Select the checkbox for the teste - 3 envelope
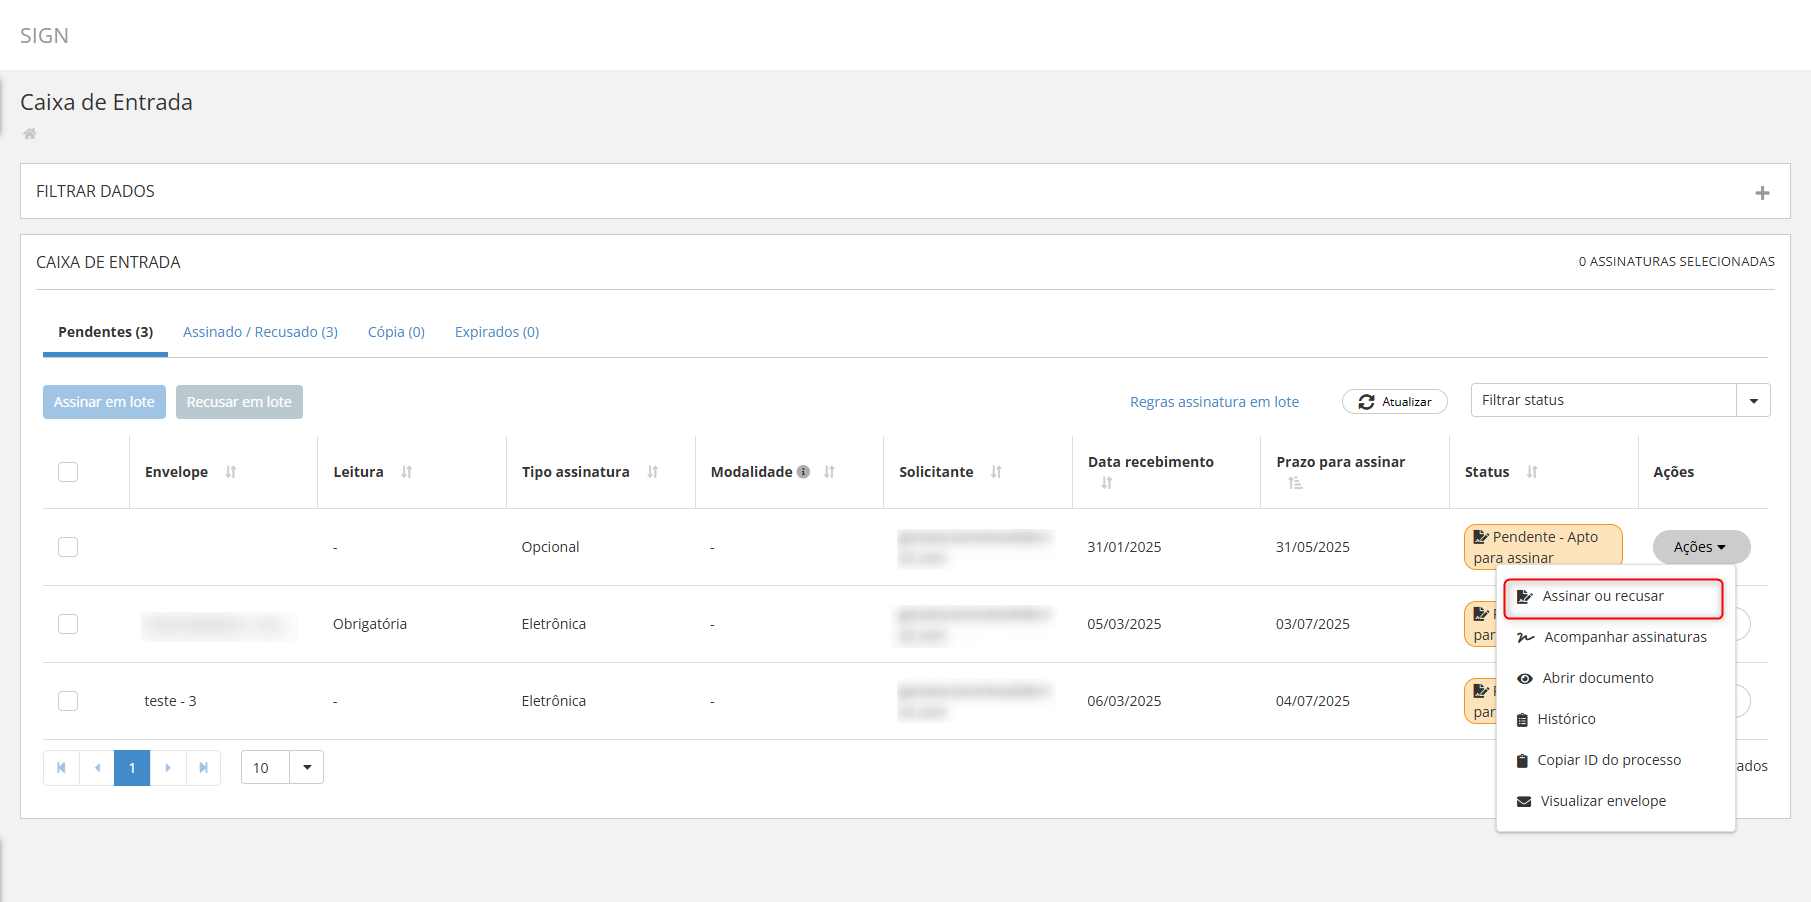The height and width of the screenshot is (902, 1811). (x=68, y=701)
